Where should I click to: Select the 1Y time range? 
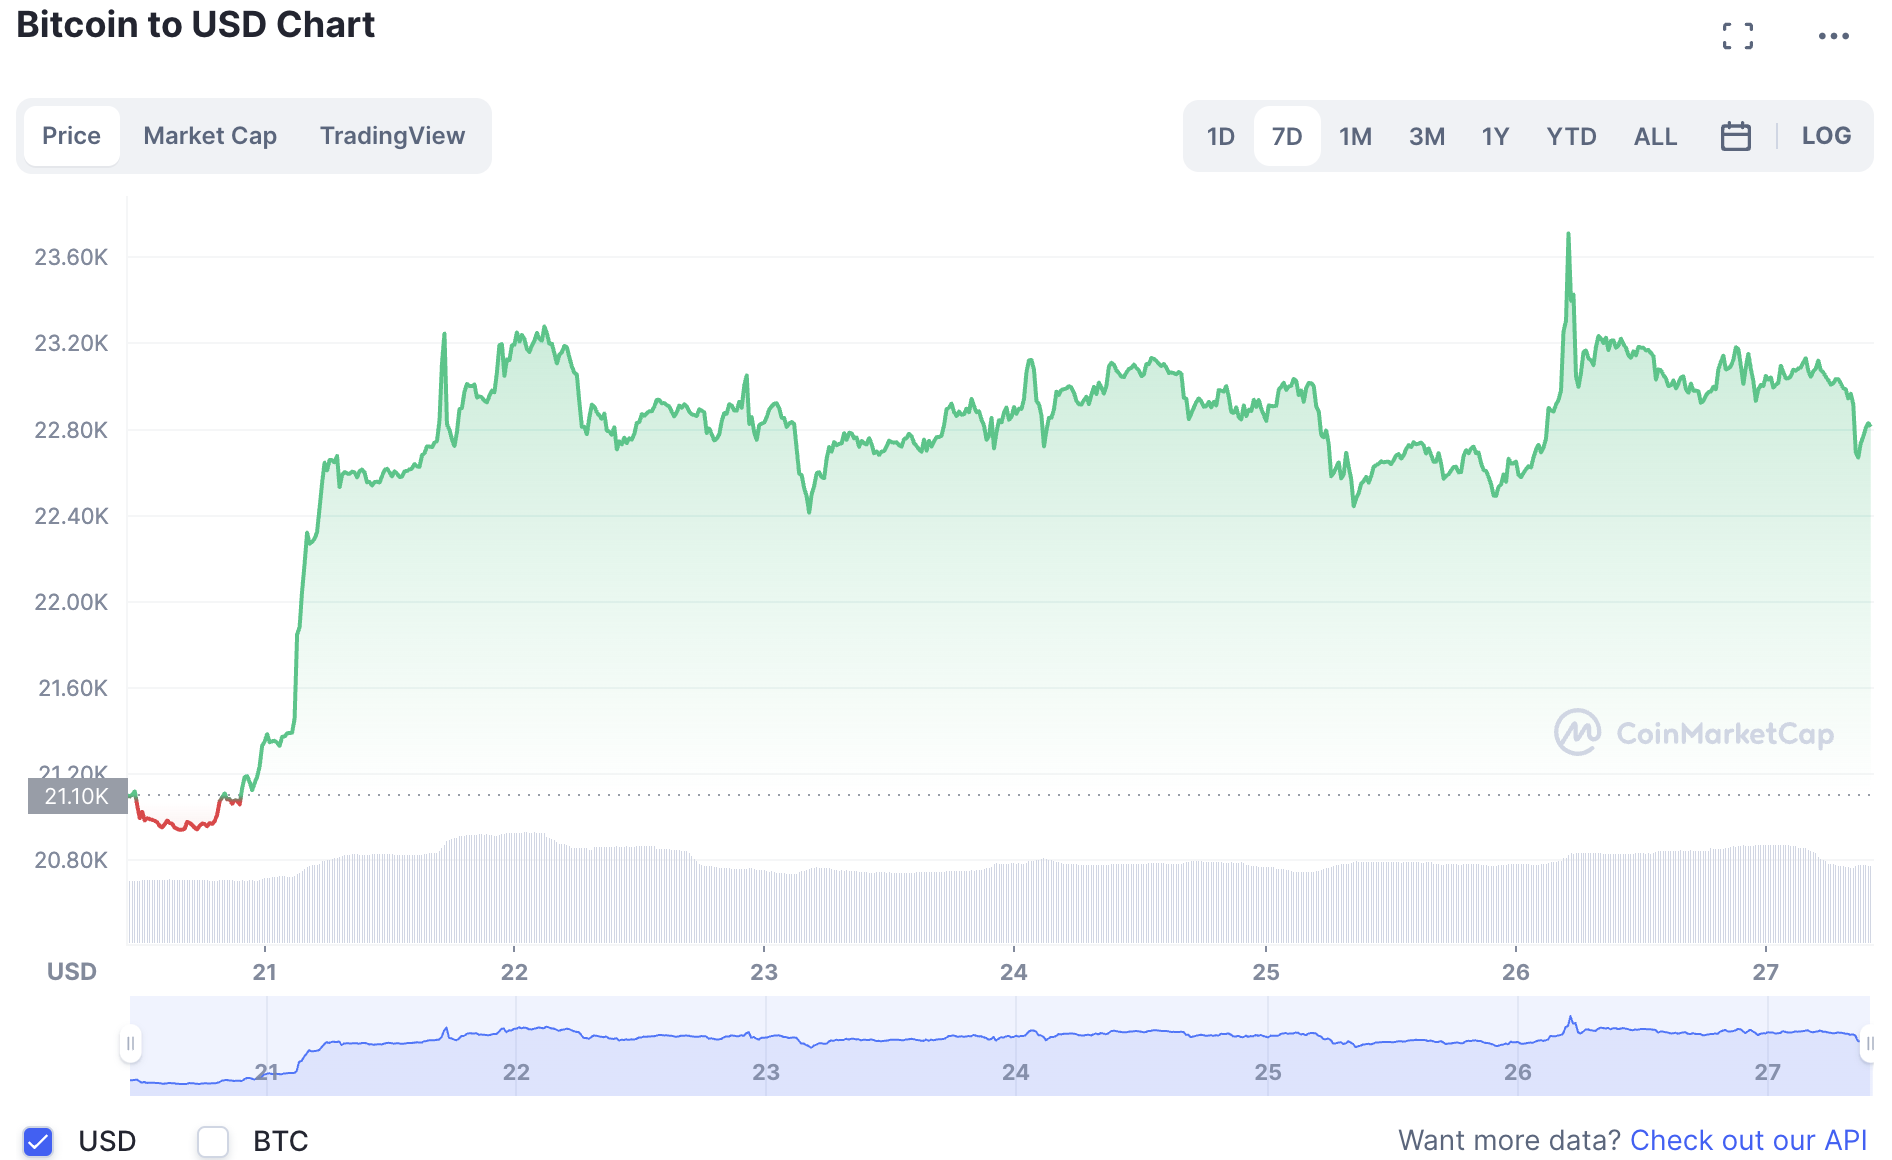point(1495,136)
